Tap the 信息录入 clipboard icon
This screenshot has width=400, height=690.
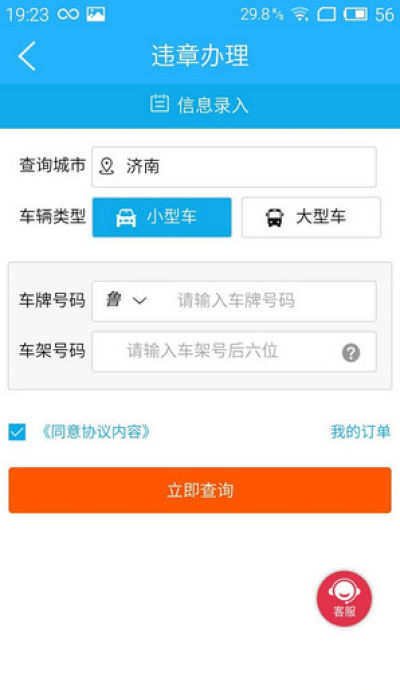[159, 104]
